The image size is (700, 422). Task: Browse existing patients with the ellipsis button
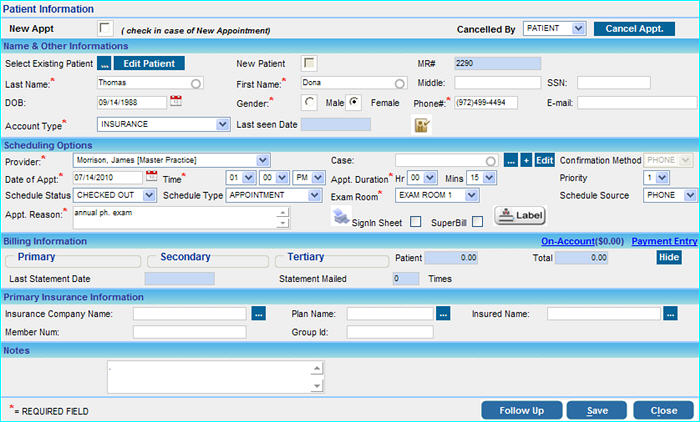[104, 63]
